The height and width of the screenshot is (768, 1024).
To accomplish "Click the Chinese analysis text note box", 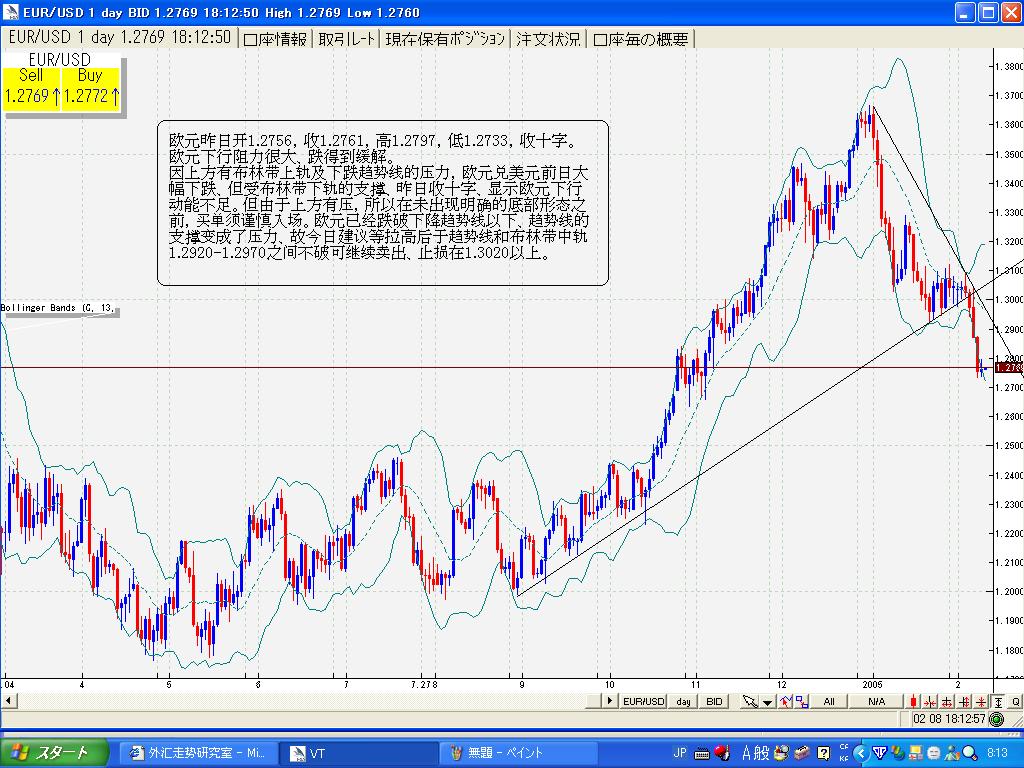I will point(383,202).
